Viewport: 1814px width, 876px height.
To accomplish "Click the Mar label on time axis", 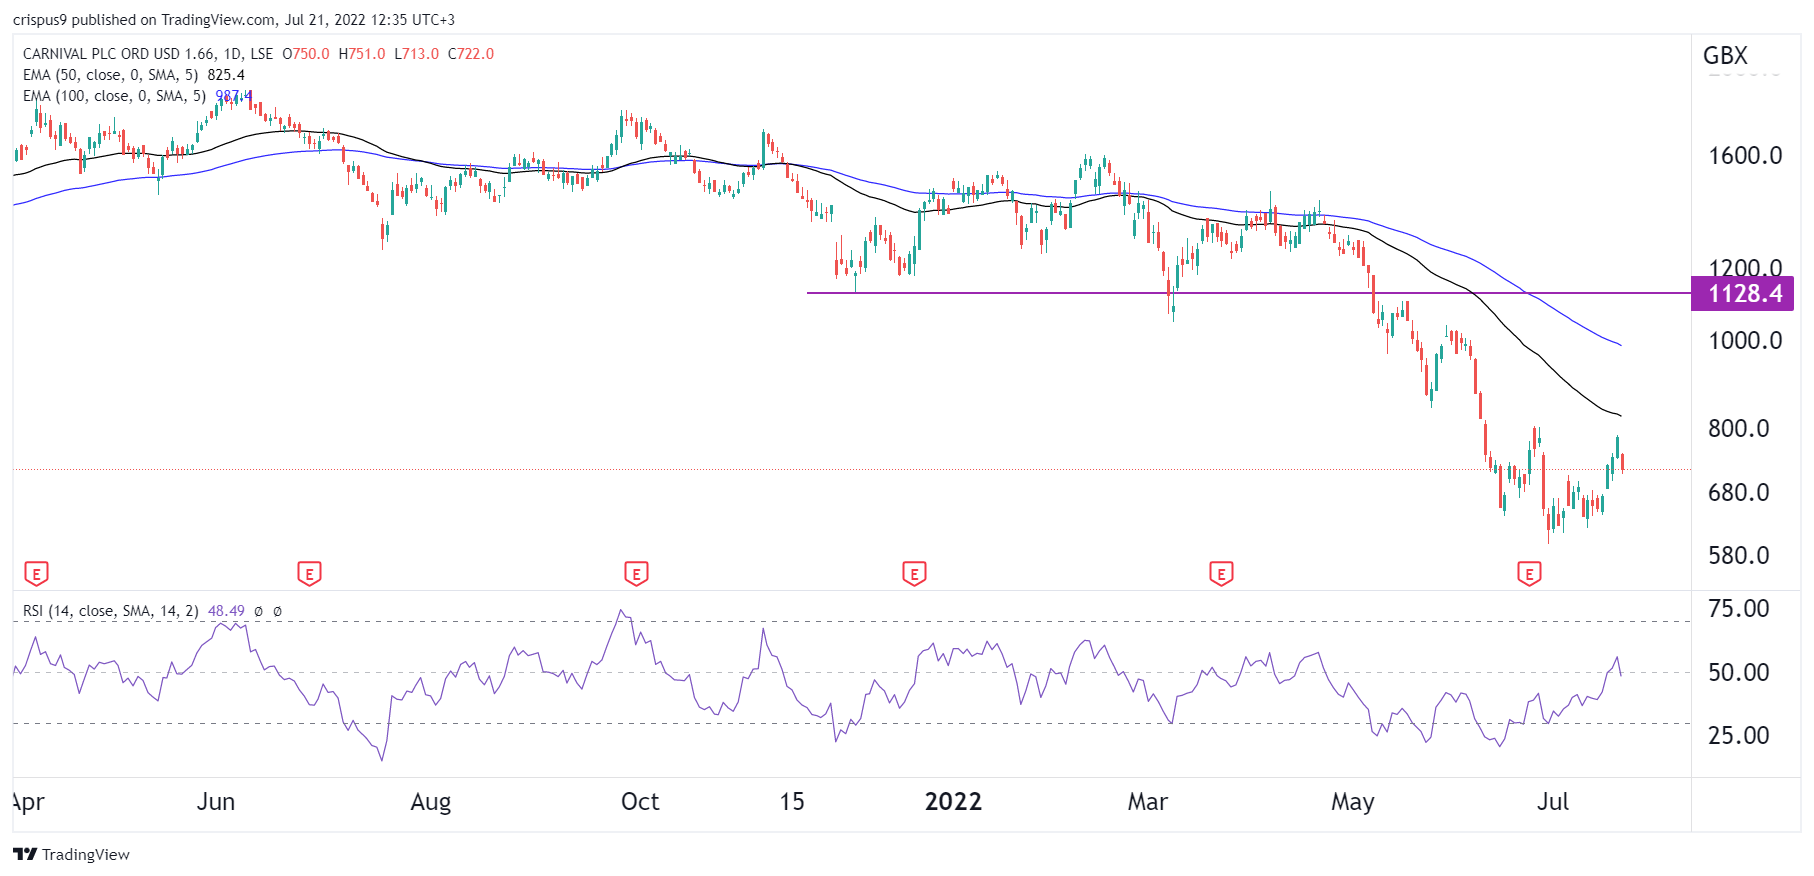I will (x=1148, y=802).
